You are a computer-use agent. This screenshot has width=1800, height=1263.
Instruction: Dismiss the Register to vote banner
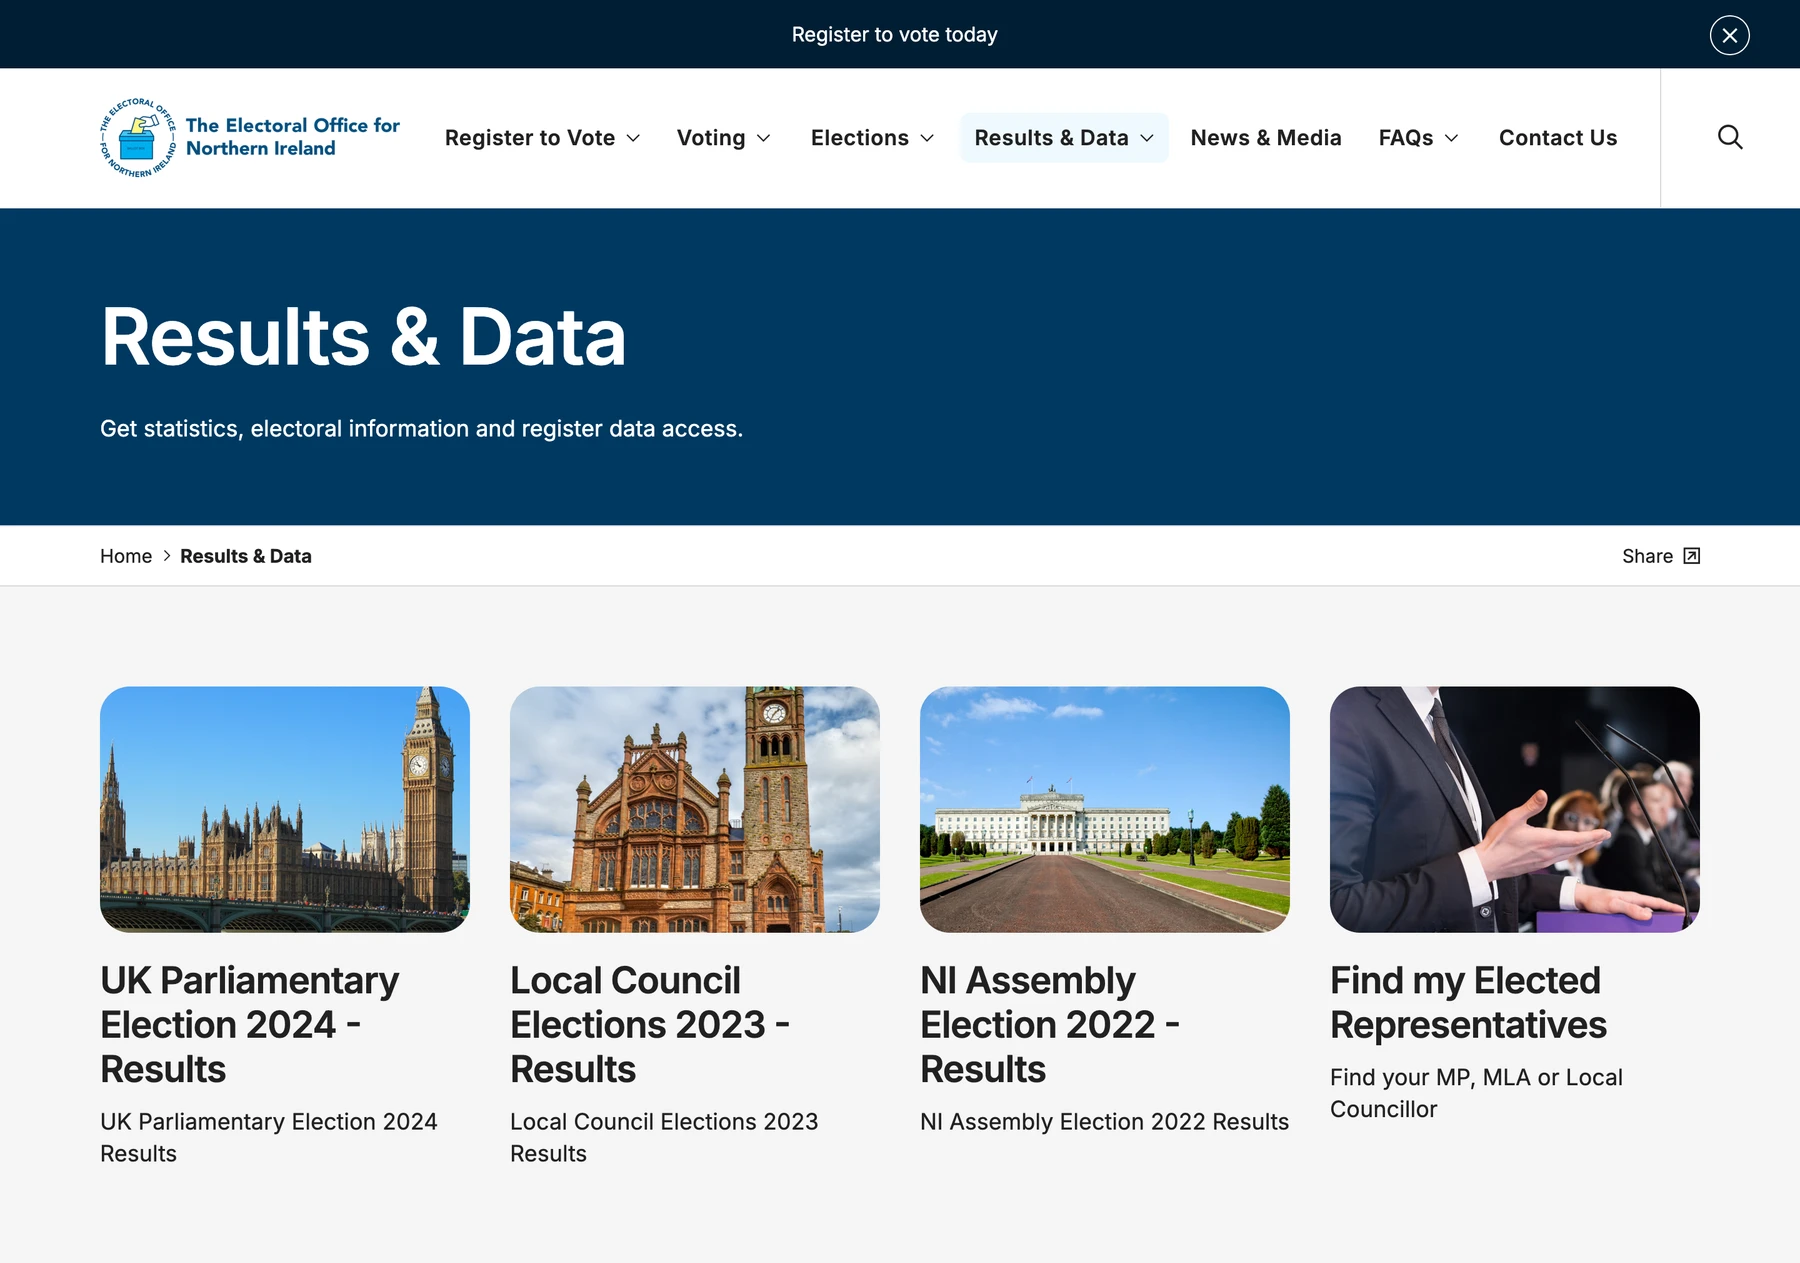1729,35
